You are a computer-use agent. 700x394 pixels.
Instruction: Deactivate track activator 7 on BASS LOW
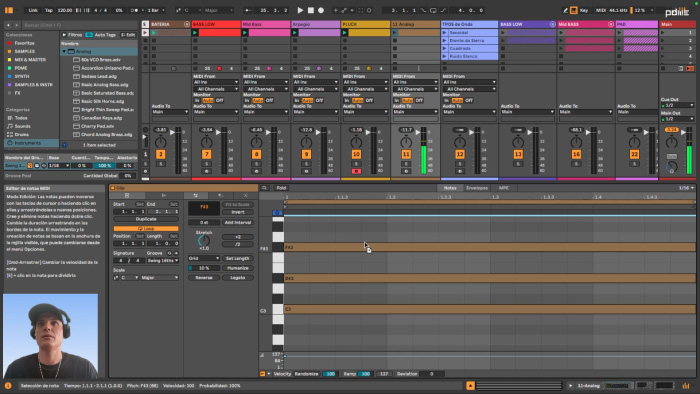tap(206, 154)
